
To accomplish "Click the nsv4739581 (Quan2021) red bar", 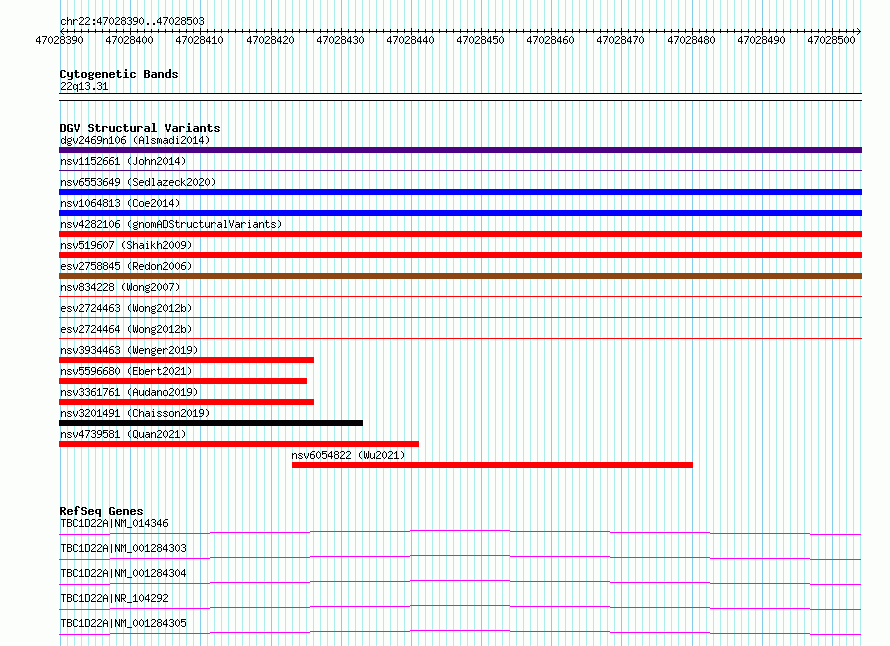I will pos(239,444).
